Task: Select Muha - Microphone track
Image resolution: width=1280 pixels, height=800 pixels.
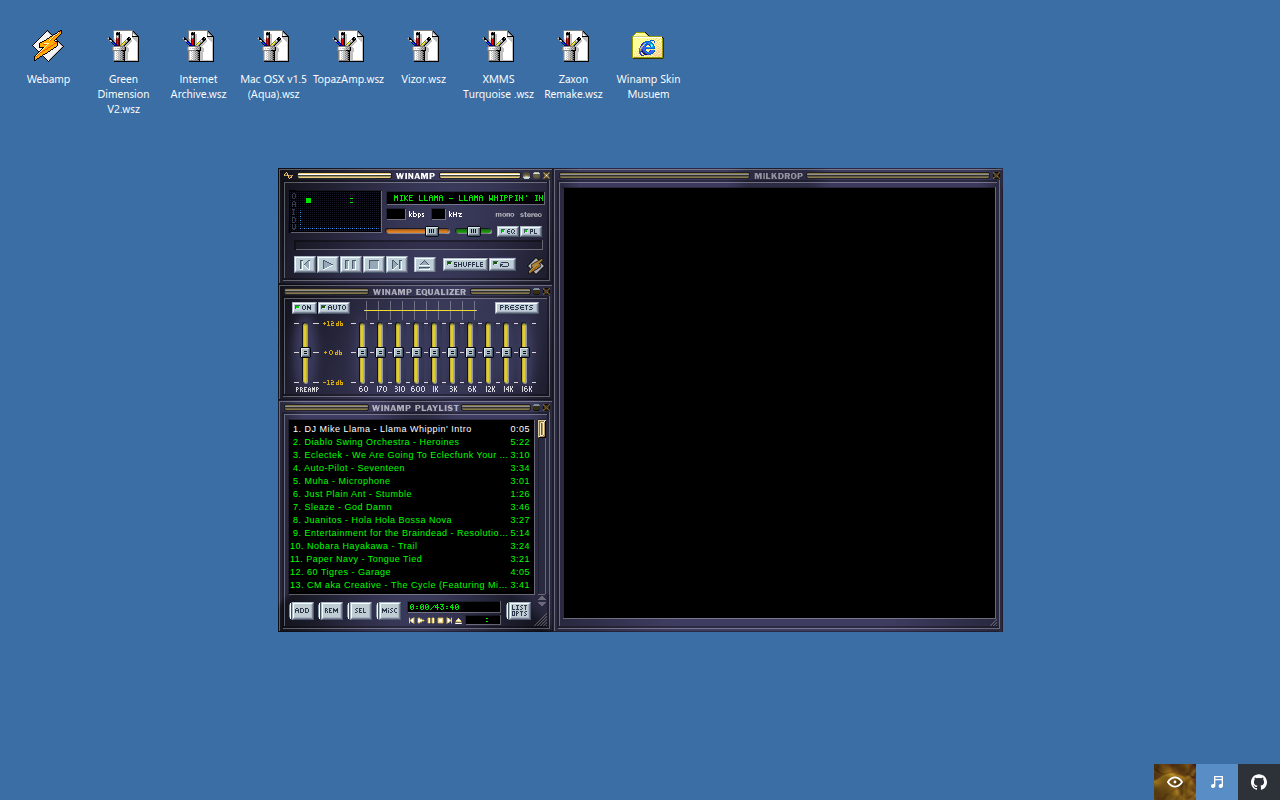Action: [x=411, y=481]
